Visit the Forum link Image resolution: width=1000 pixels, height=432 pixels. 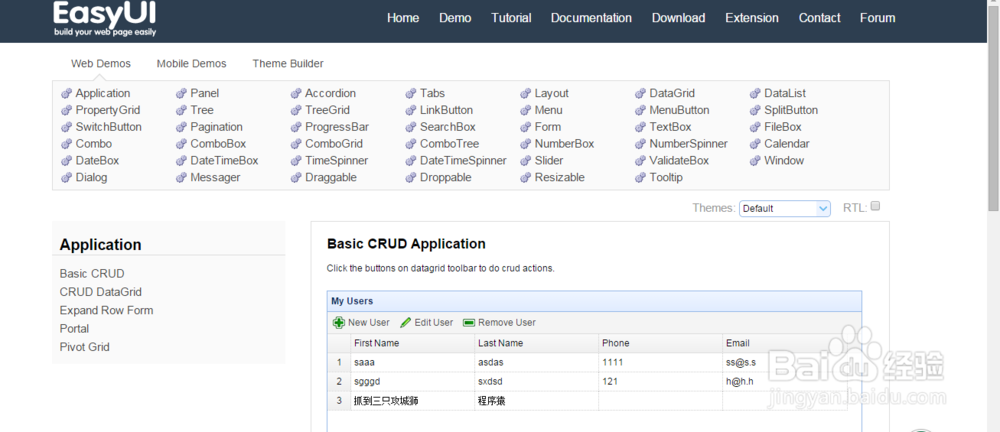tap(878, 18)
